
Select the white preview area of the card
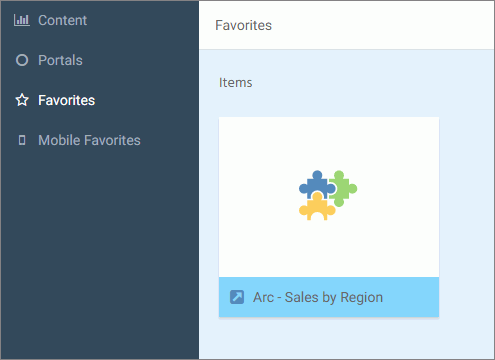[x=329, y=197]
